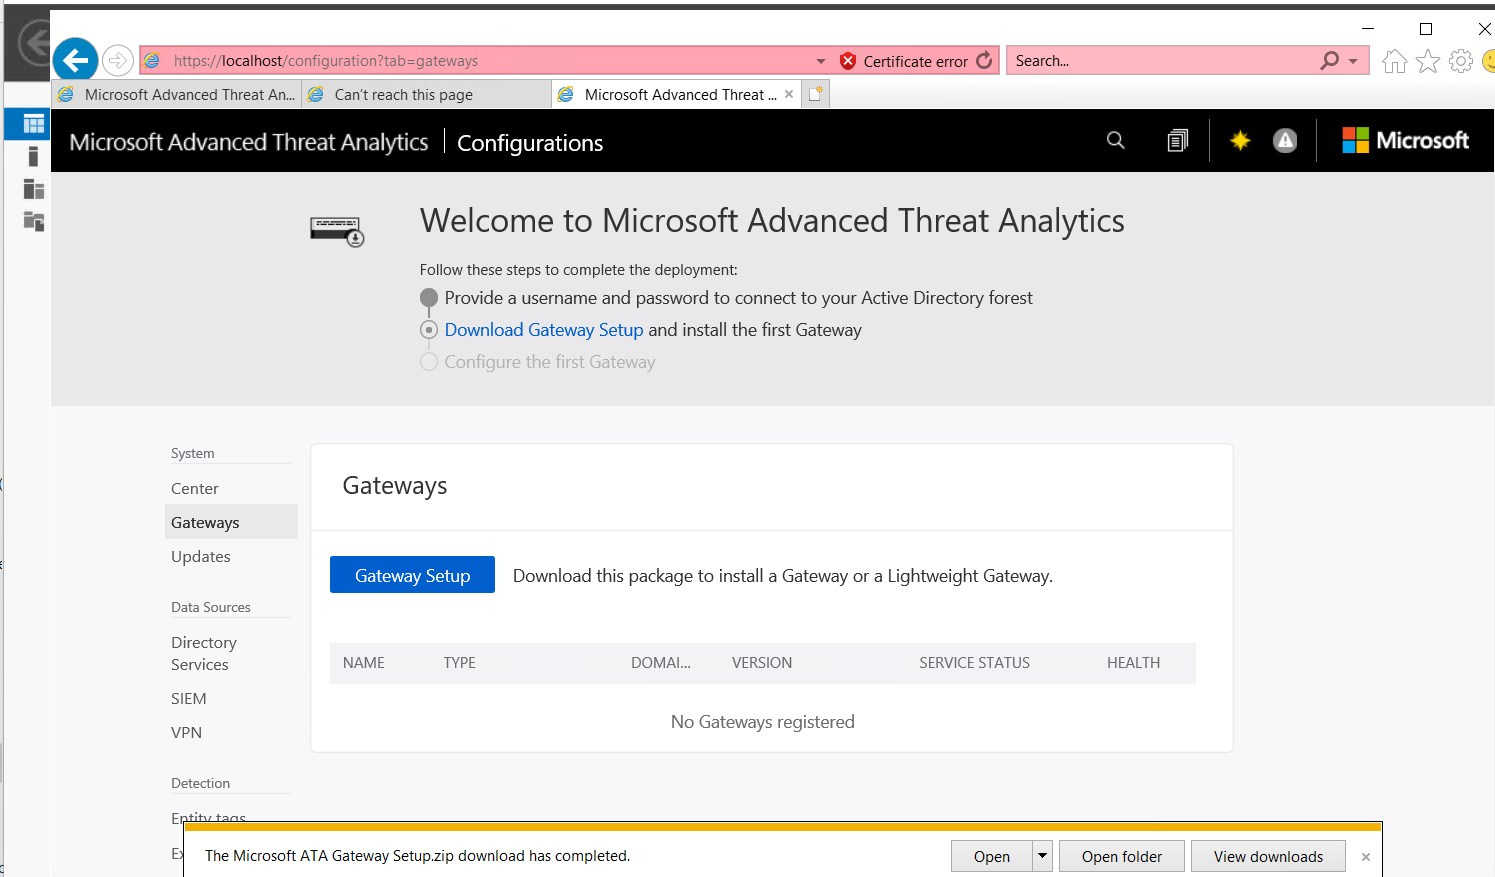
Task: Open the Updates configuration page
Action: pos(201,556)
